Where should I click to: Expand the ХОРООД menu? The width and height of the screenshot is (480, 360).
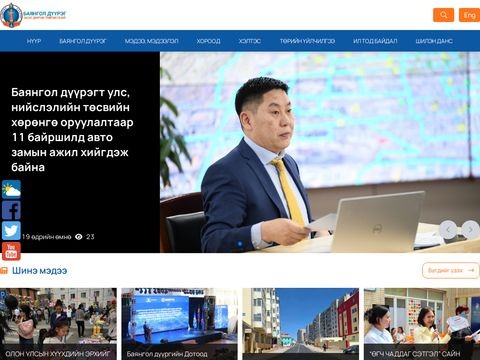point(208,41)
